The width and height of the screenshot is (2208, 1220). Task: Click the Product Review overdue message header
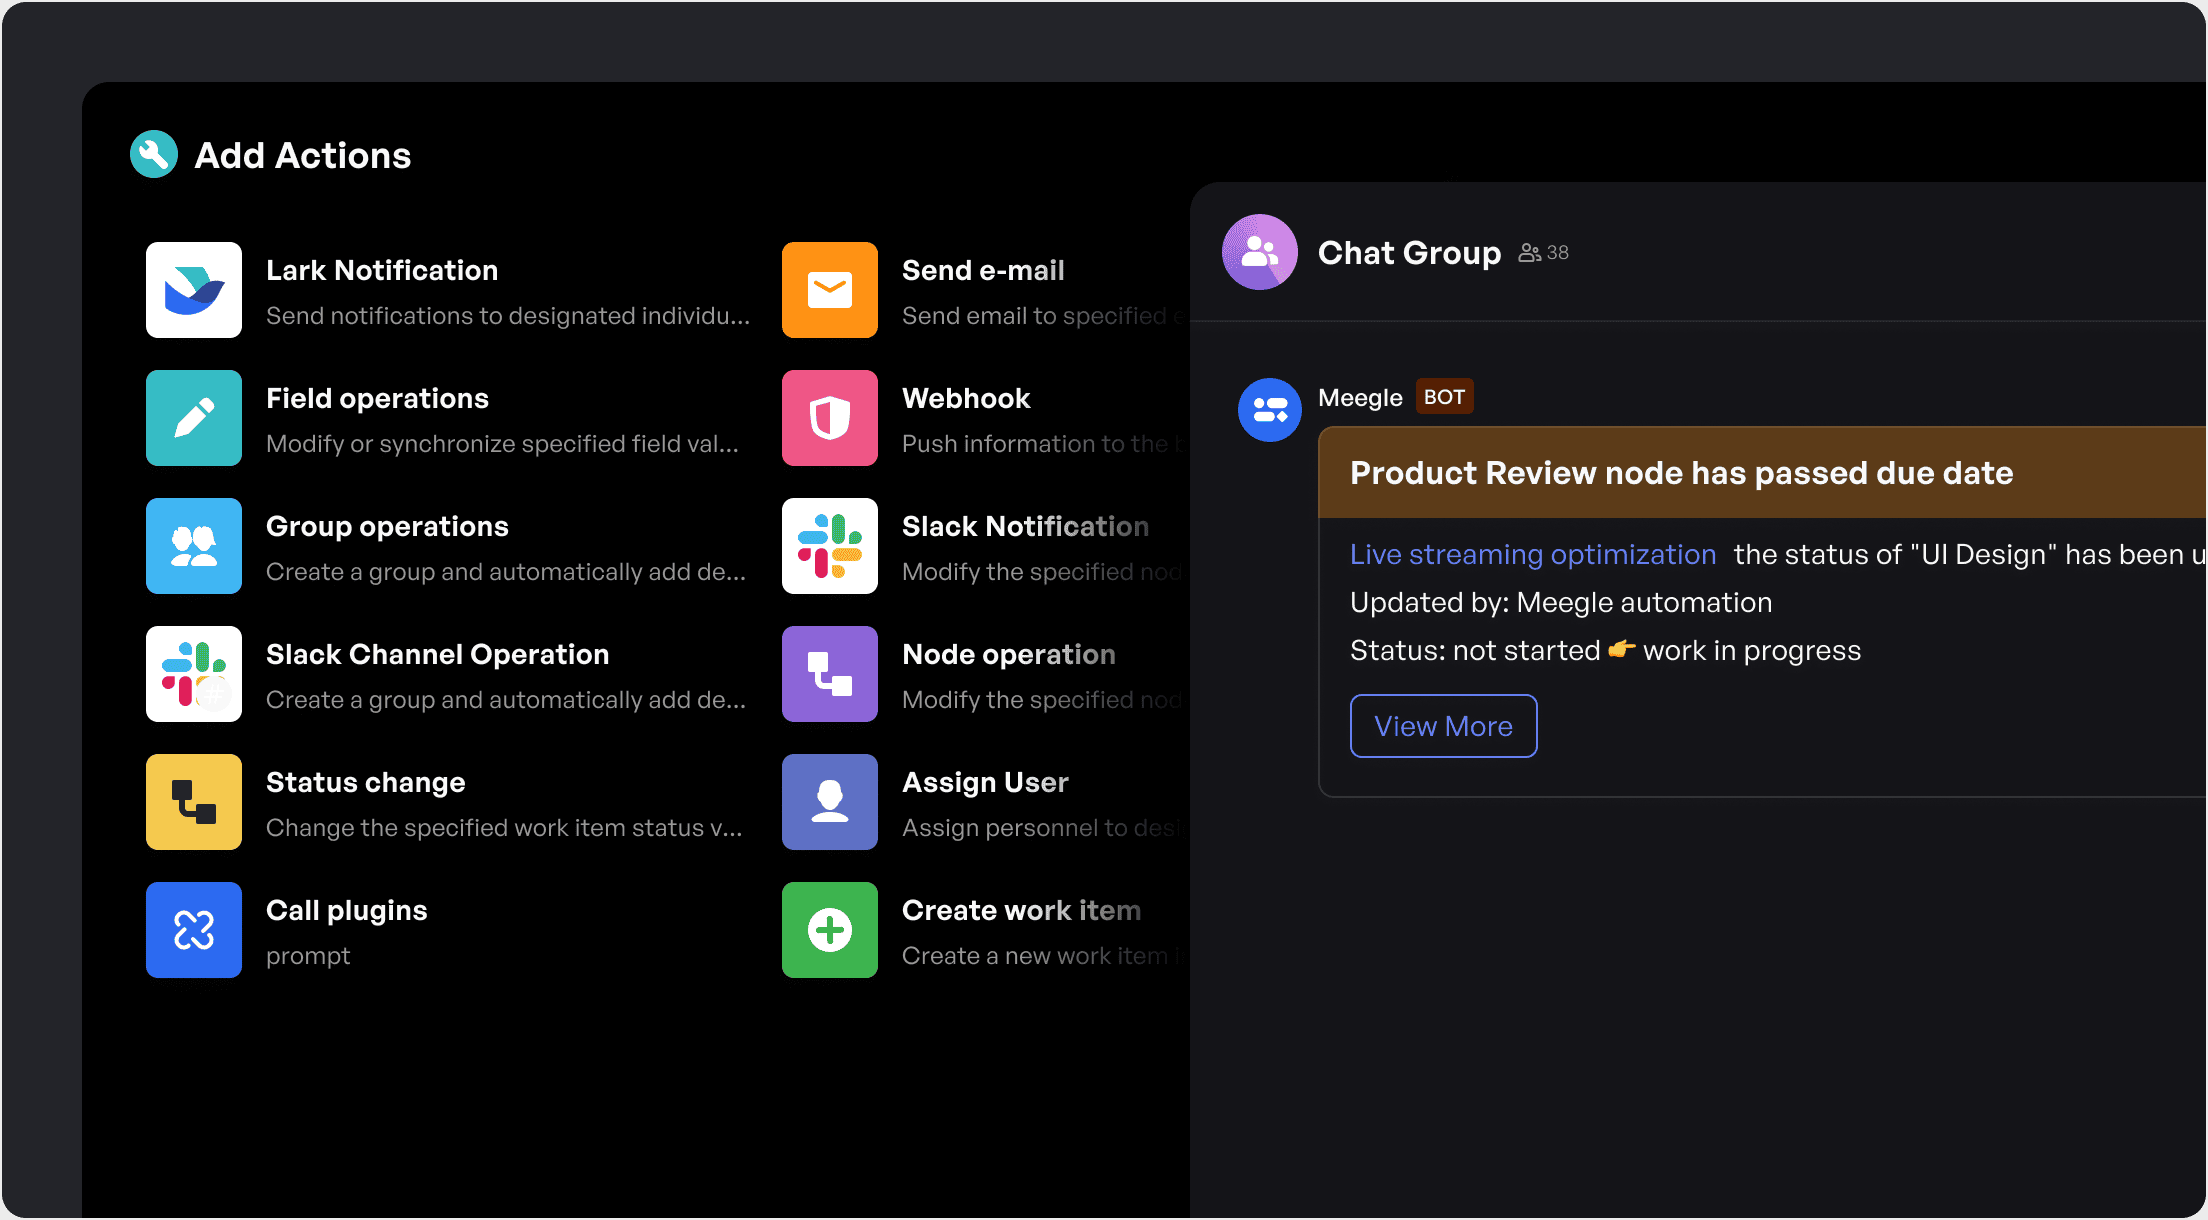1681,473
